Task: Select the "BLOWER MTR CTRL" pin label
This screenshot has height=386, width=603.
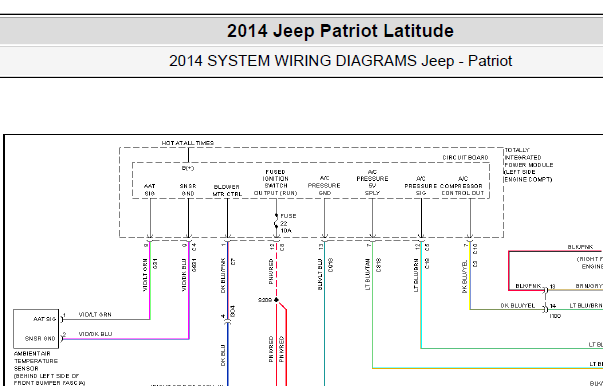Action: pyautogui.click(x=227, y=190)
